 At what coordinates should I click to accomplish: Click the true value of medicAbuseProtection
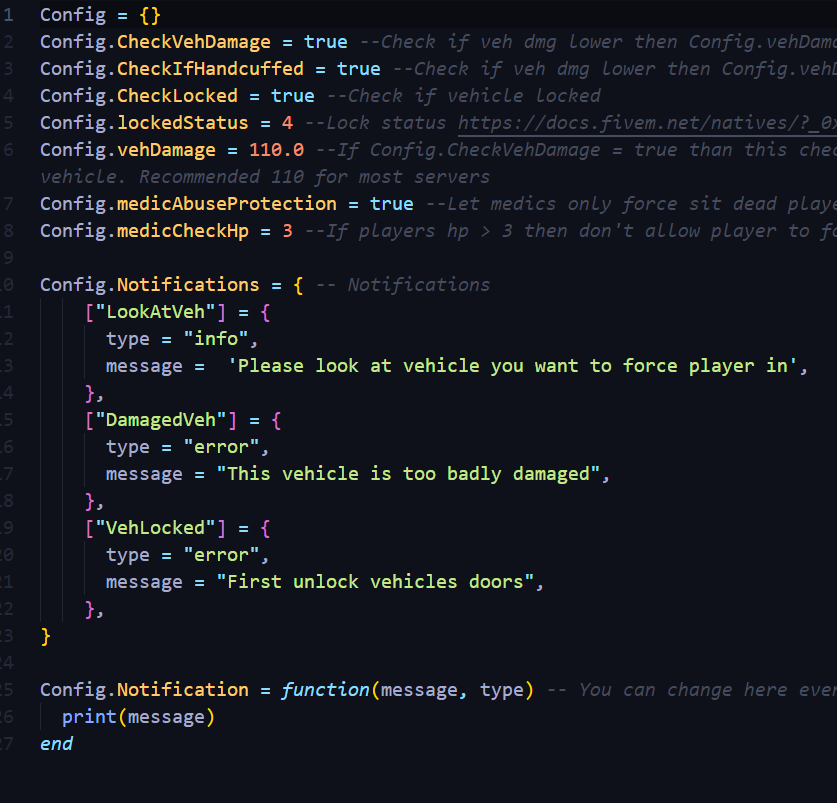[x=391, y=204]
